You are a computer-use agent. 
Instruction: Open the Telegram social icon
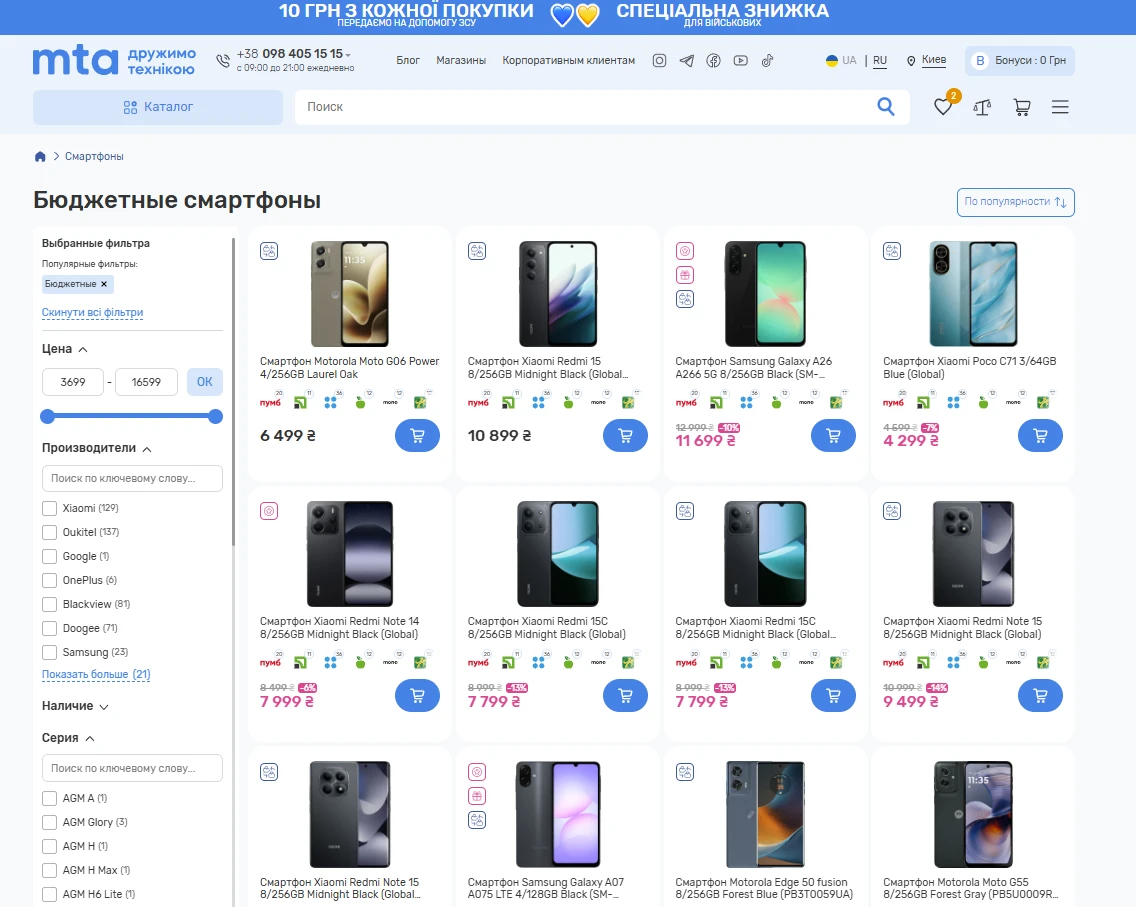[x=686, y=61]
